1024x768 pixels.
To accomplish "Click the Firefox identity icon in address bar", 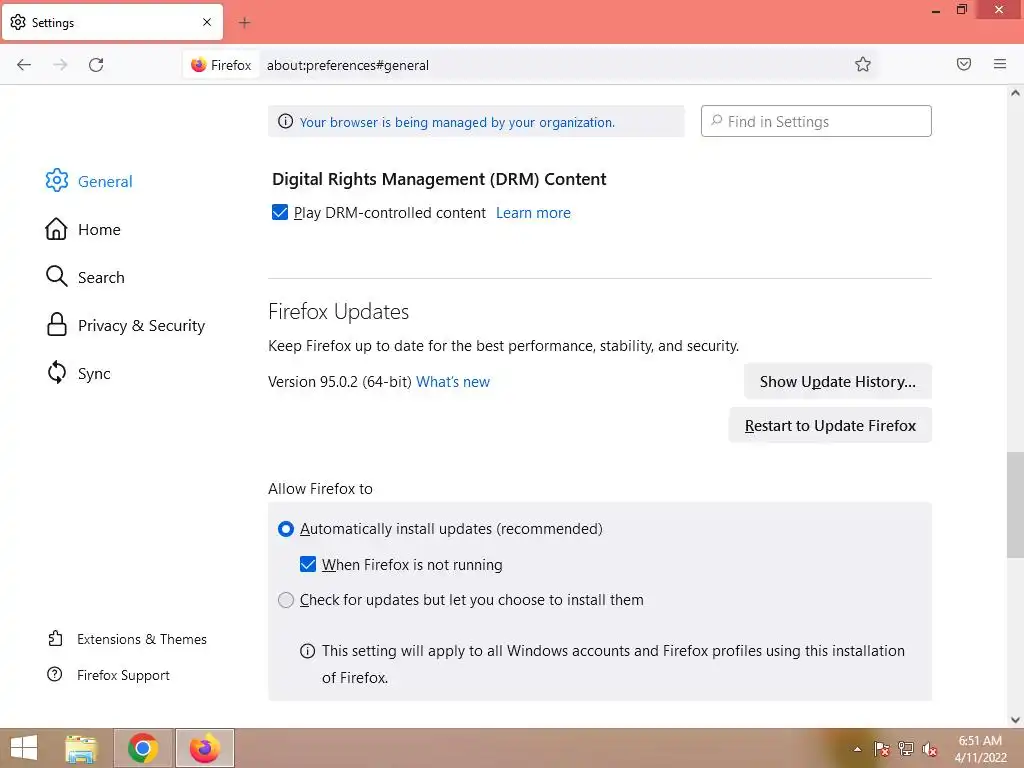I will point(221,65).
